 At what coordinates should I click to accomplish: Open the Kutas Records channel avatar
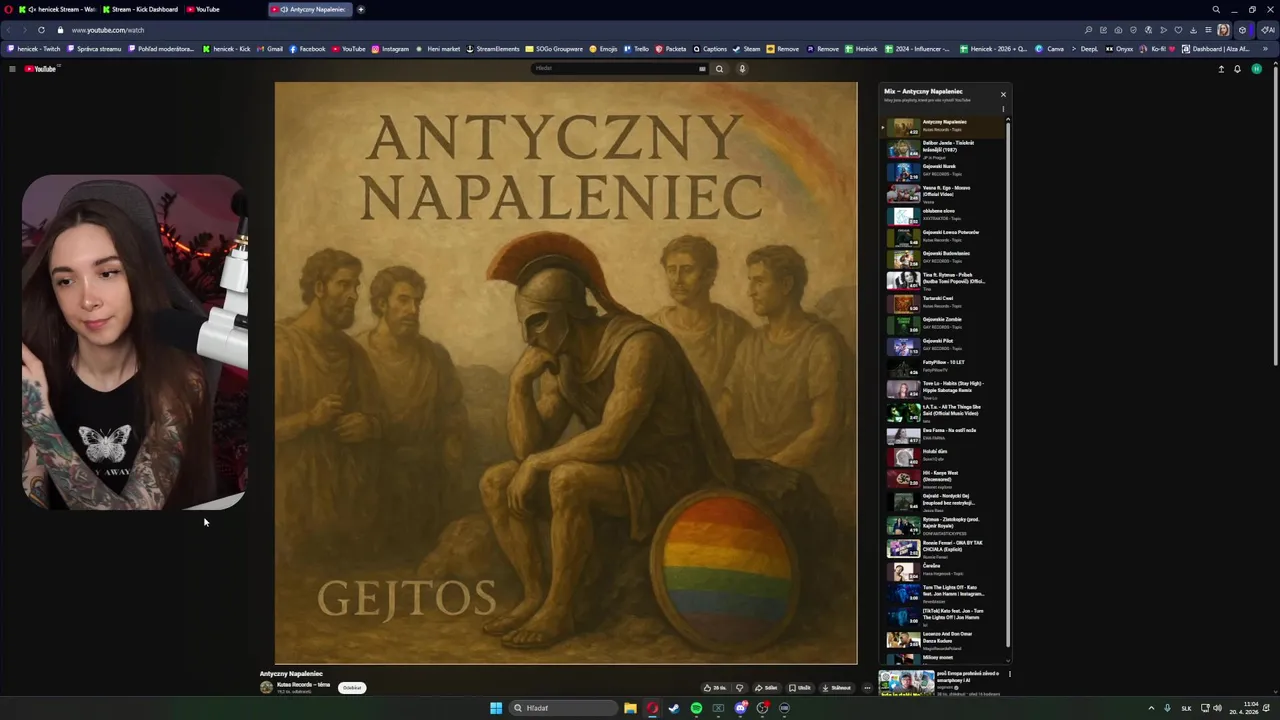pyautogui.click(x=266, y=687)
